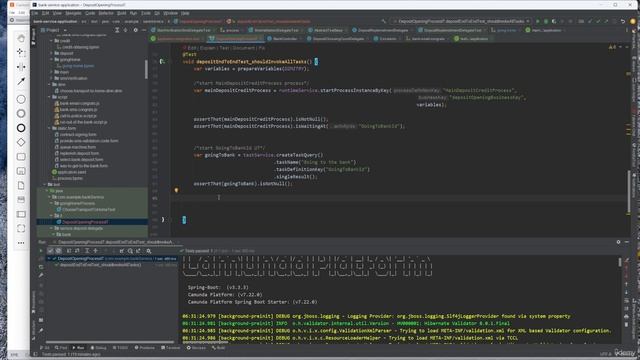The width and height of the screenshot is (640, 360).
Task: Open the Navigate menu
Action: [73, 13]
